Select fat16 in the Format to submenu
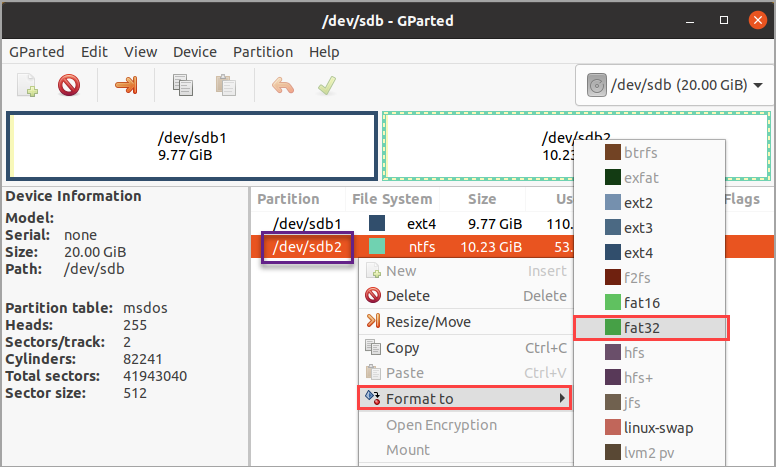This screenshot has width=776, height=467. 650,303
